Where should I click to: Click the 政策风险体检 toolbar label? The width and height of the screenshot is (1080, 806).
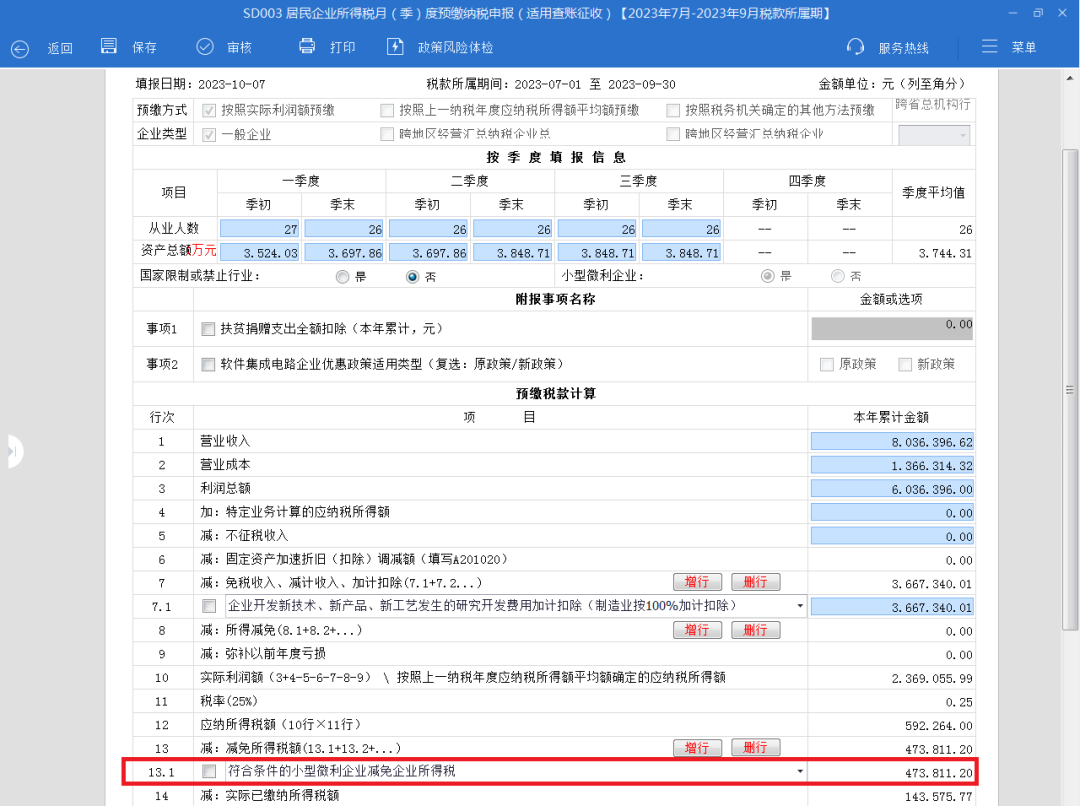(x=456, y=48)
